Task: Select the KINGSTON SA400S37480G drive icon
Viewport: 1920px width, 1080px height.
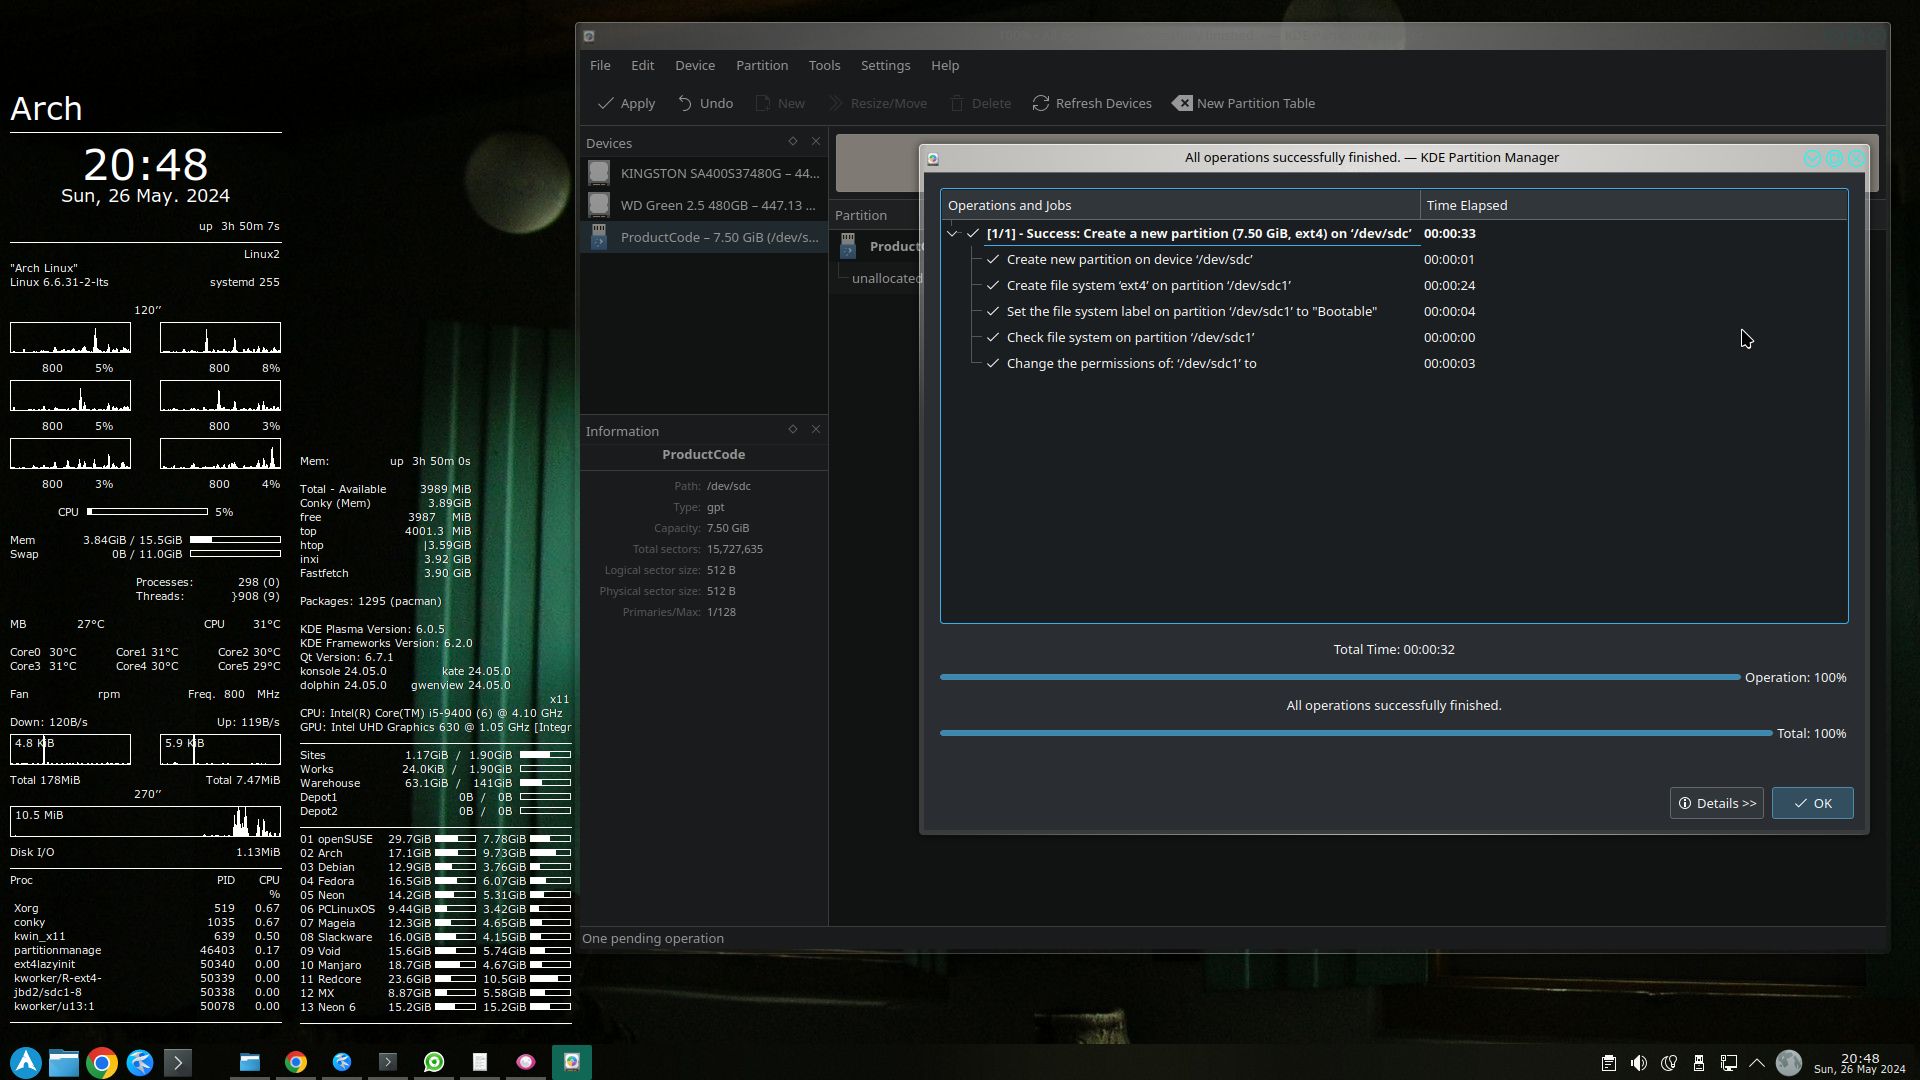Action: [x=599, y=172]
